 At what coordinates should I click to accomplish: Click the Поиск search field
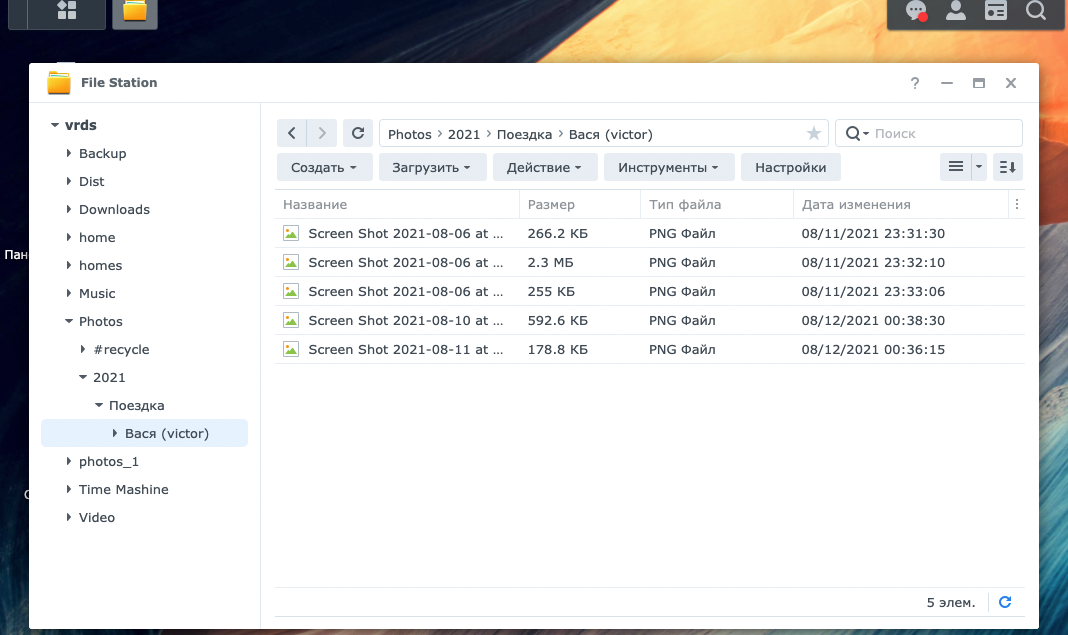click(x=940, y=133)
